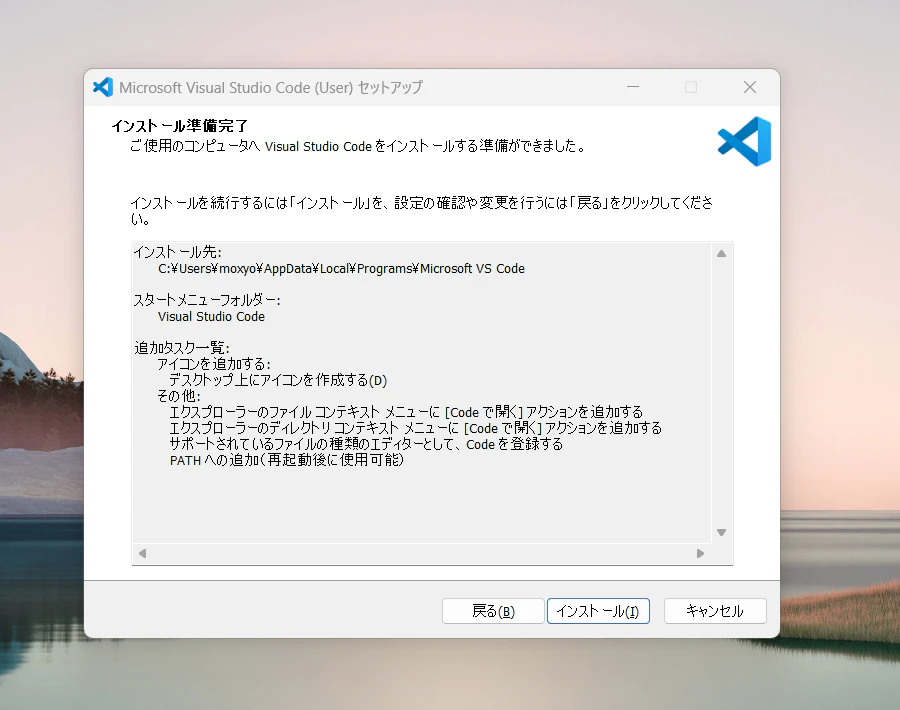This screenshot has height=710, width=900.
Task: Click scroll left arrow of summary box
Action: point(142,553)
